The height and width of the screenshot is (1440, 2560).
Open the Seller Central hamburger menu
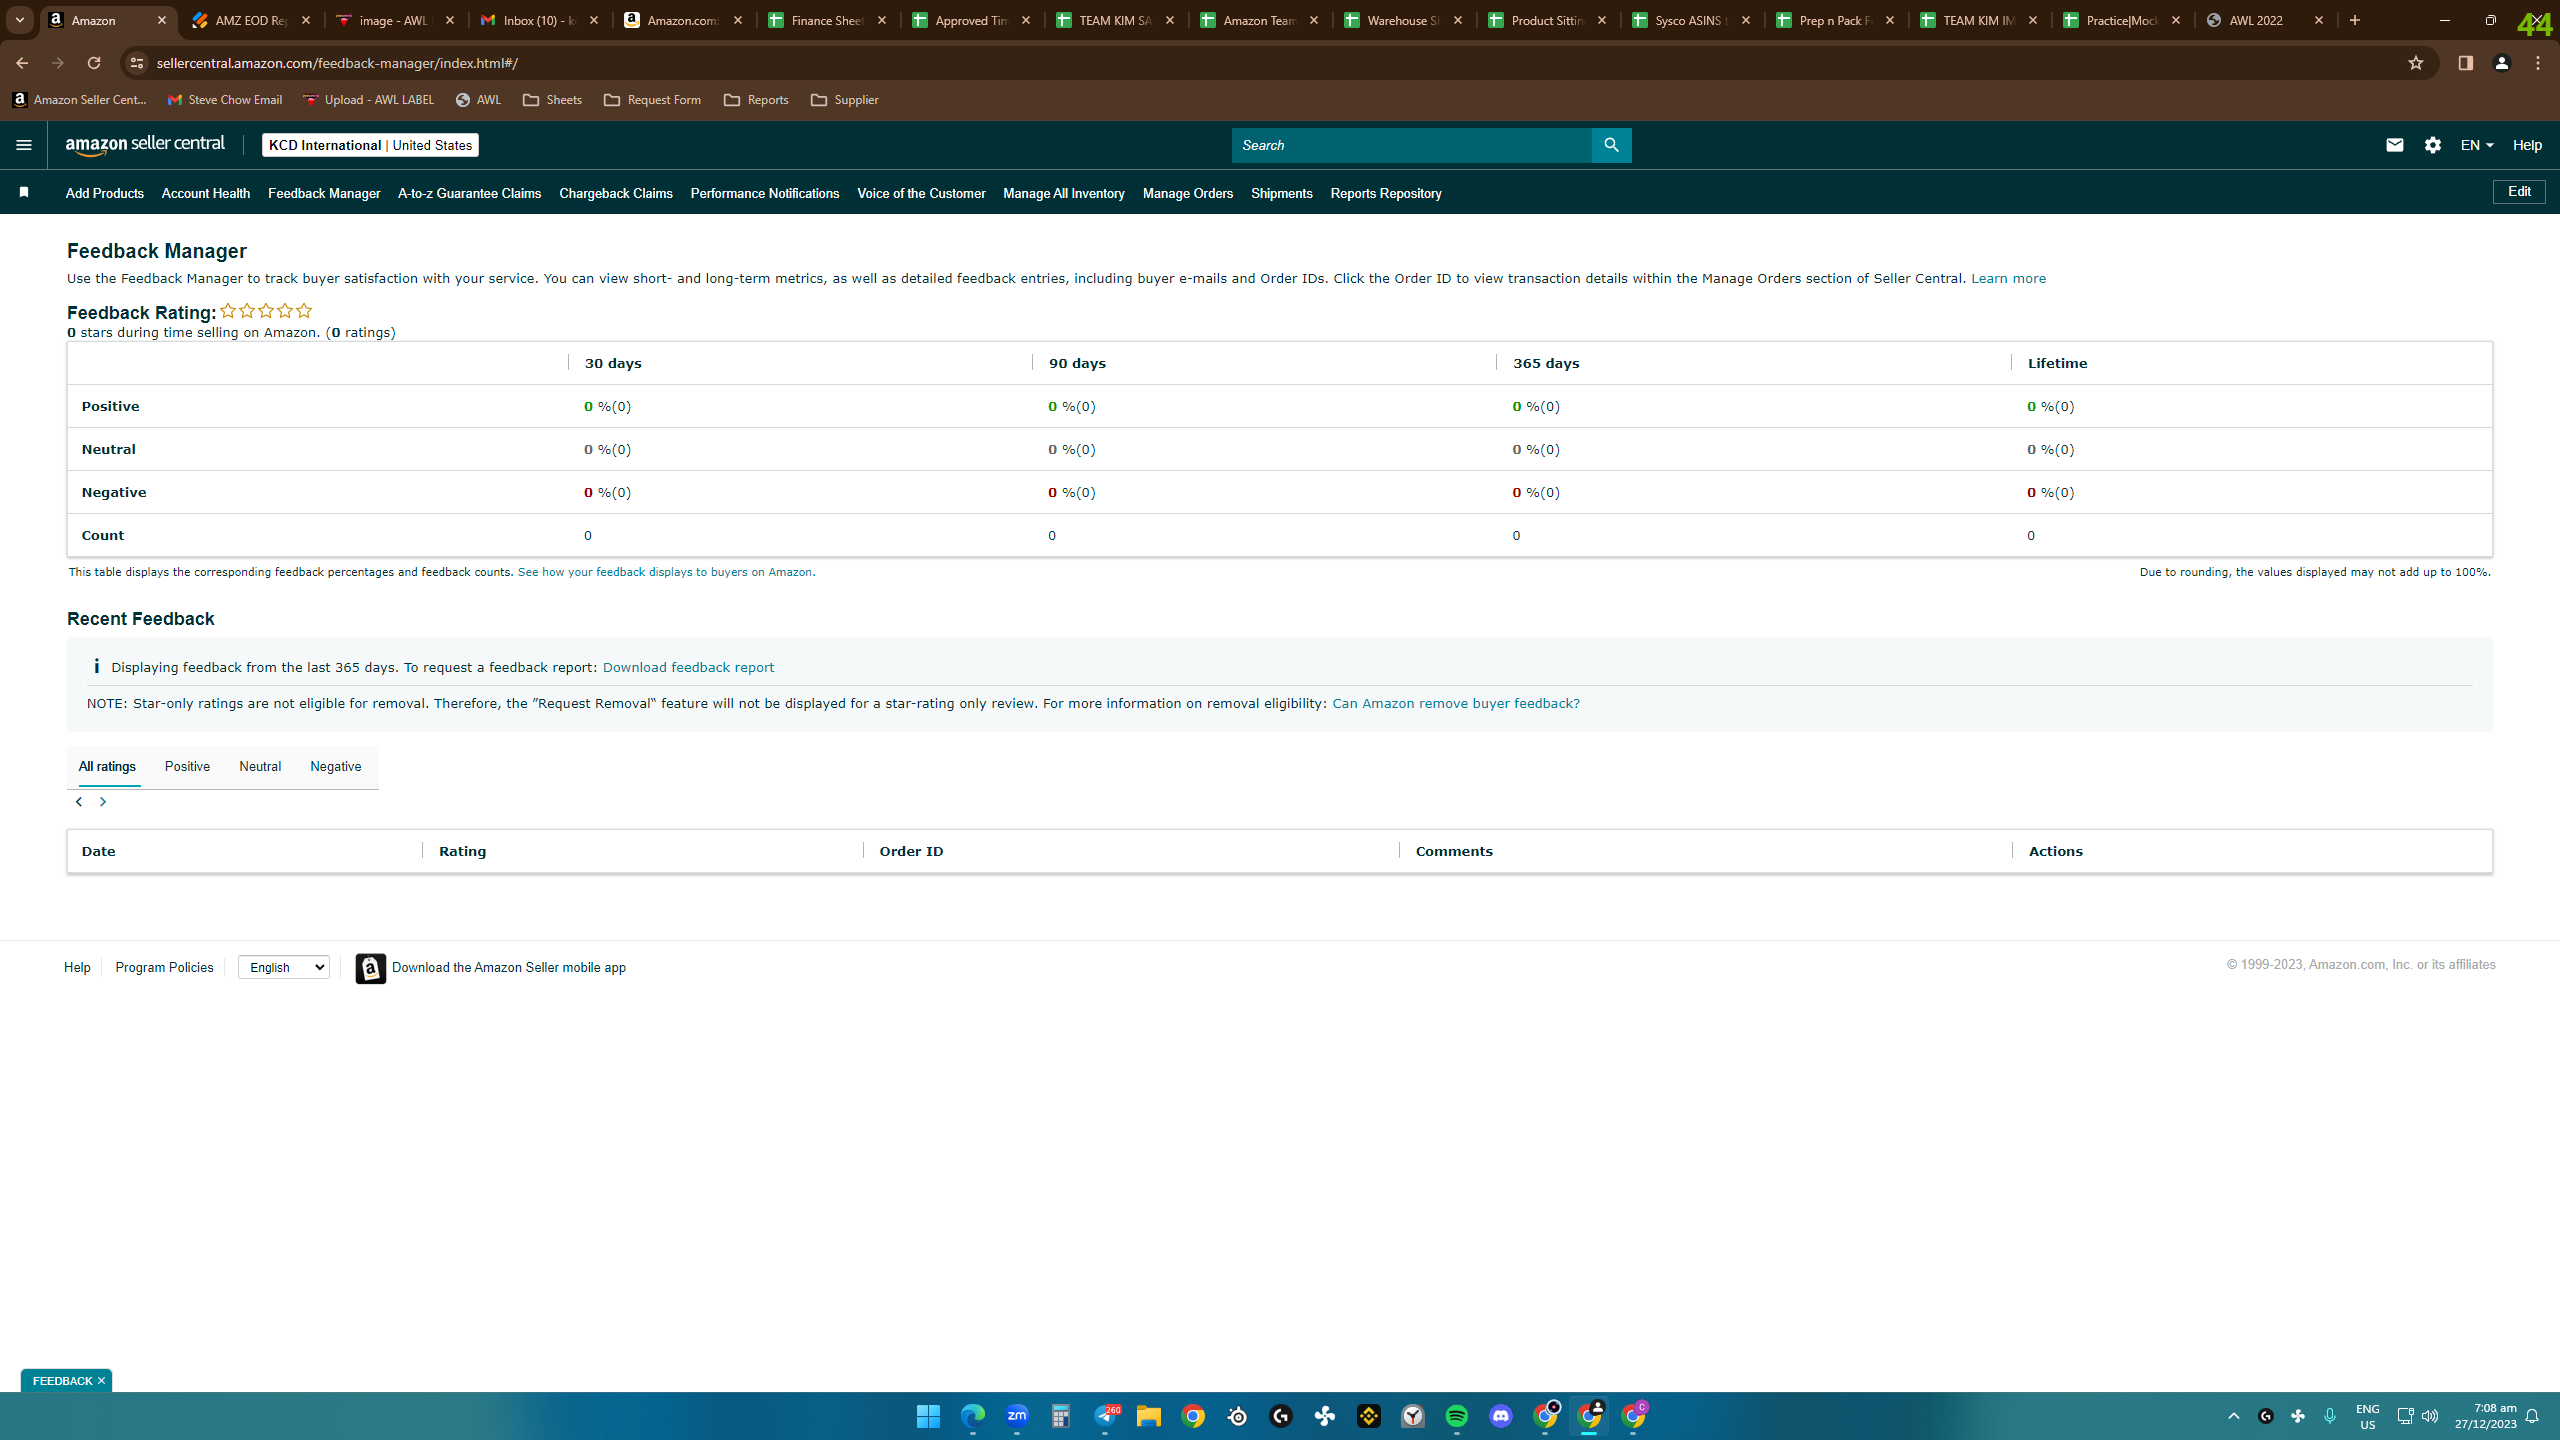(x=24, y=145)
